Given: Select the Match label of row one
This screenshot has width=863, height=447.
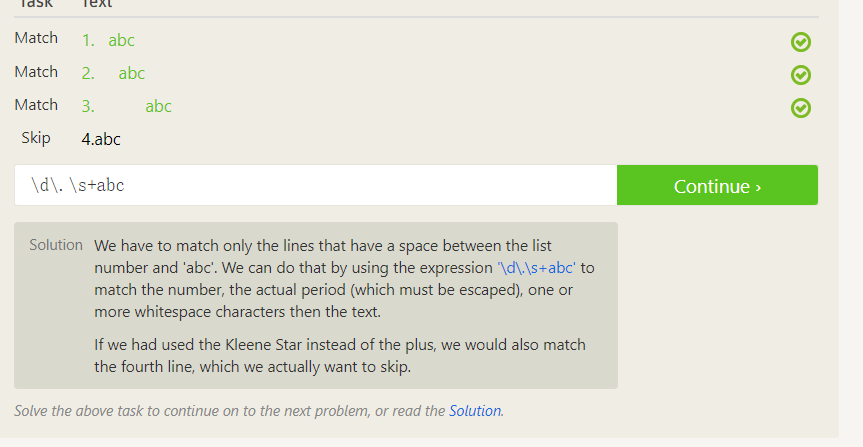Looking at the screenshot, I should pos(36,39).
